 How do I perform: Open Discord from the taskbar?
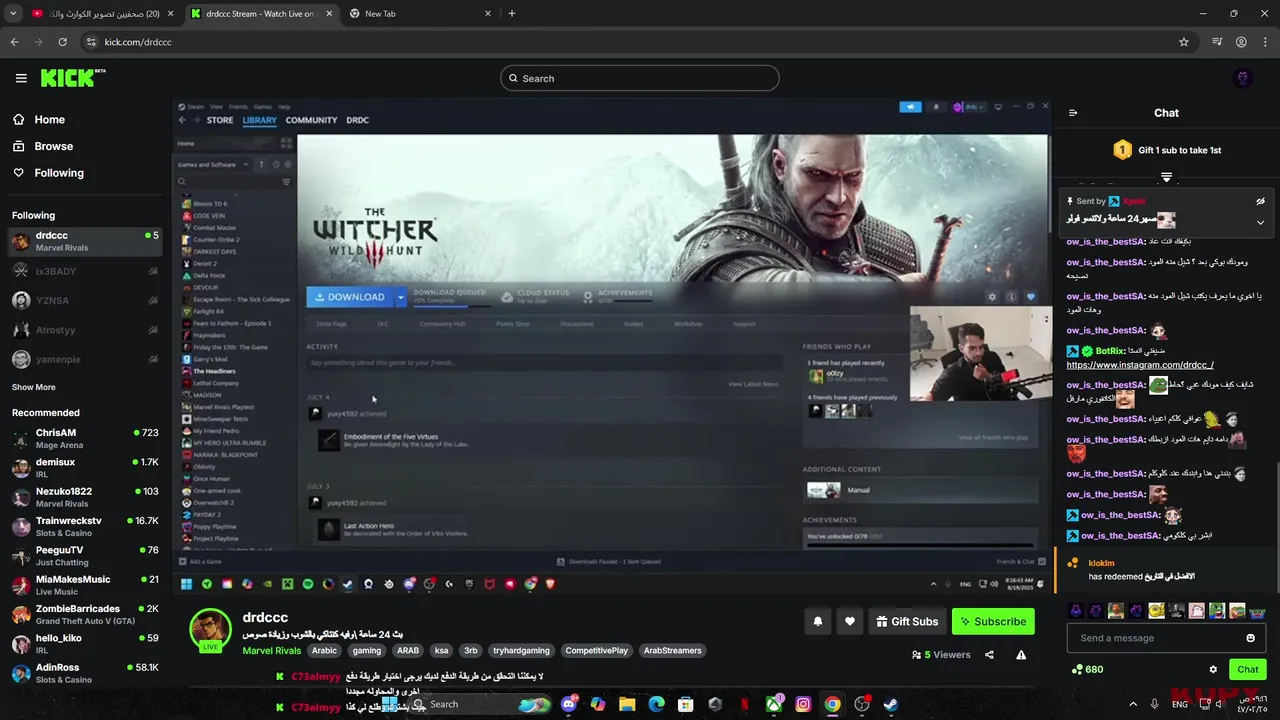coord(569,704)
